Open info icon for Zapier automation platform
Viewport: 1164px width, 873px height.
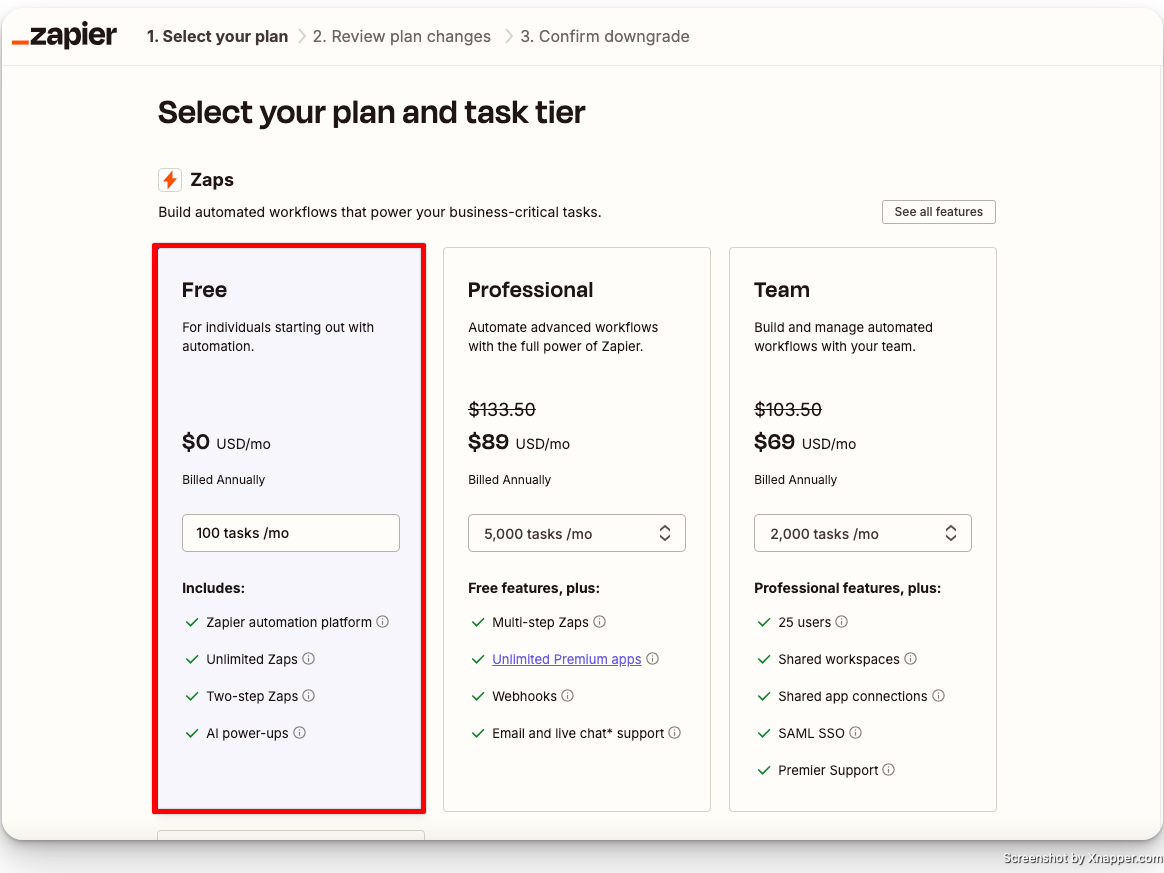pyautogui.click(x=382, y=621)
